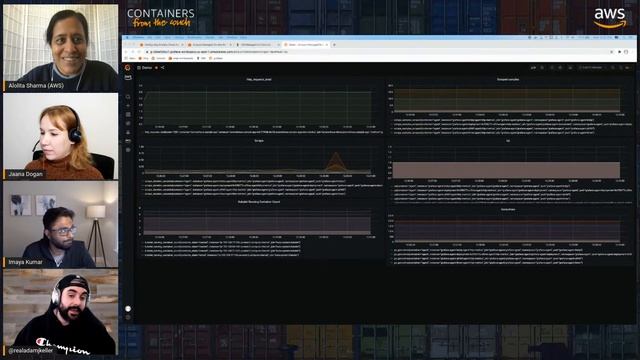Screen dimensions: 640x360
Task: Click the Add panel icon in dashboard toolbar
Action: point(533,68)
